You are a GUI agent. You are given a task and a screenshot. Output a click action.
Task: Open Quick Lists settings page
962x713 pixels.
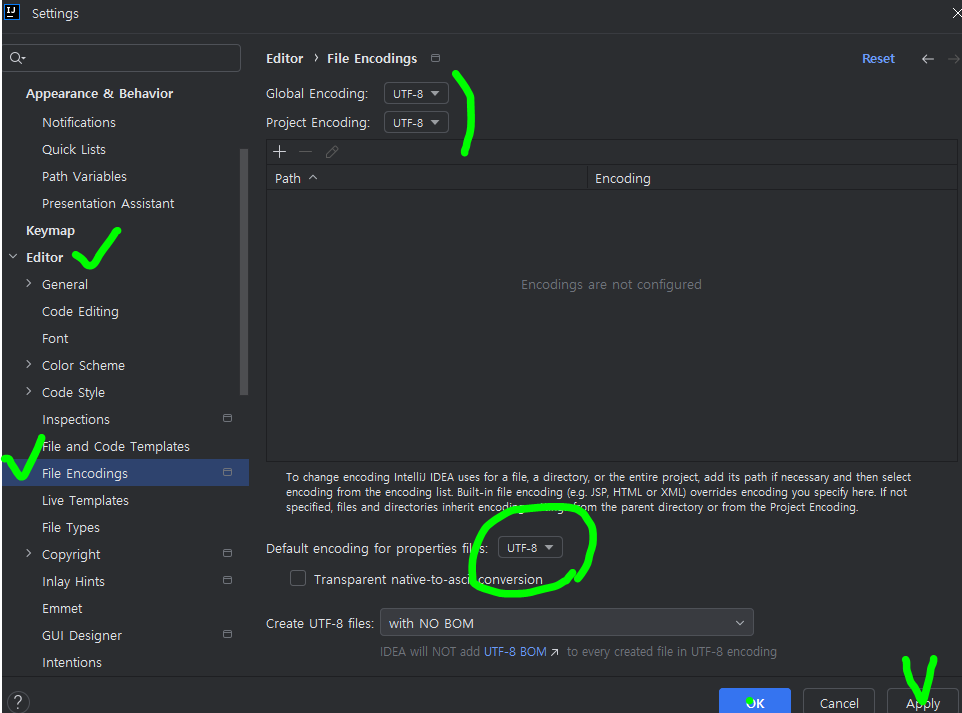pyautogui.click(x=74, y=149)
